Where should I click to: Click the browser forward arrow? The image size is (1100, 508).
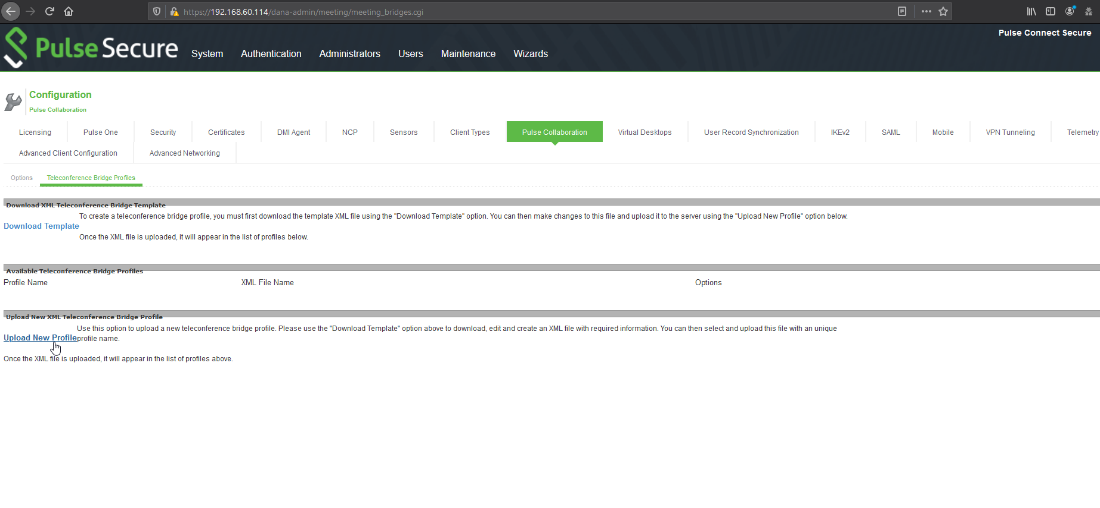point(29,11)
